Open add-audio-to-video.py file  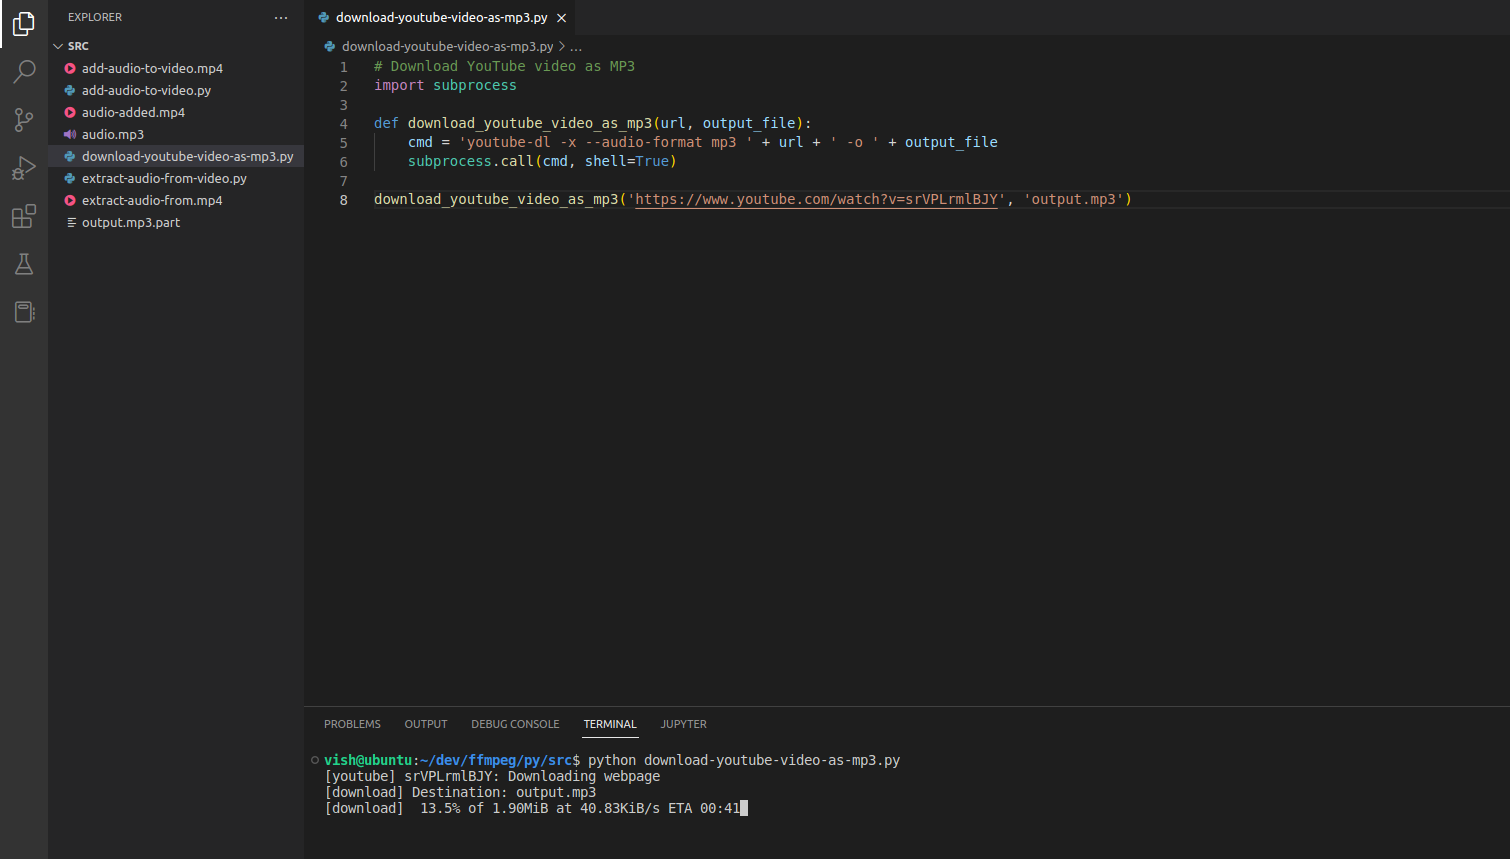coord(146,90)
